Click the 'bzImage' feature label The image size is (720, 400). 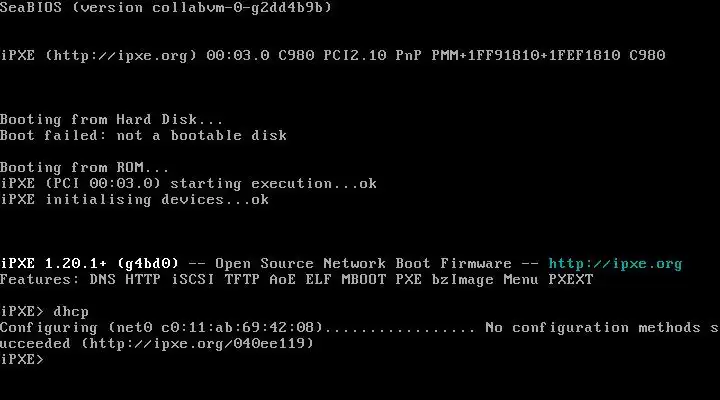coord(462,280)
